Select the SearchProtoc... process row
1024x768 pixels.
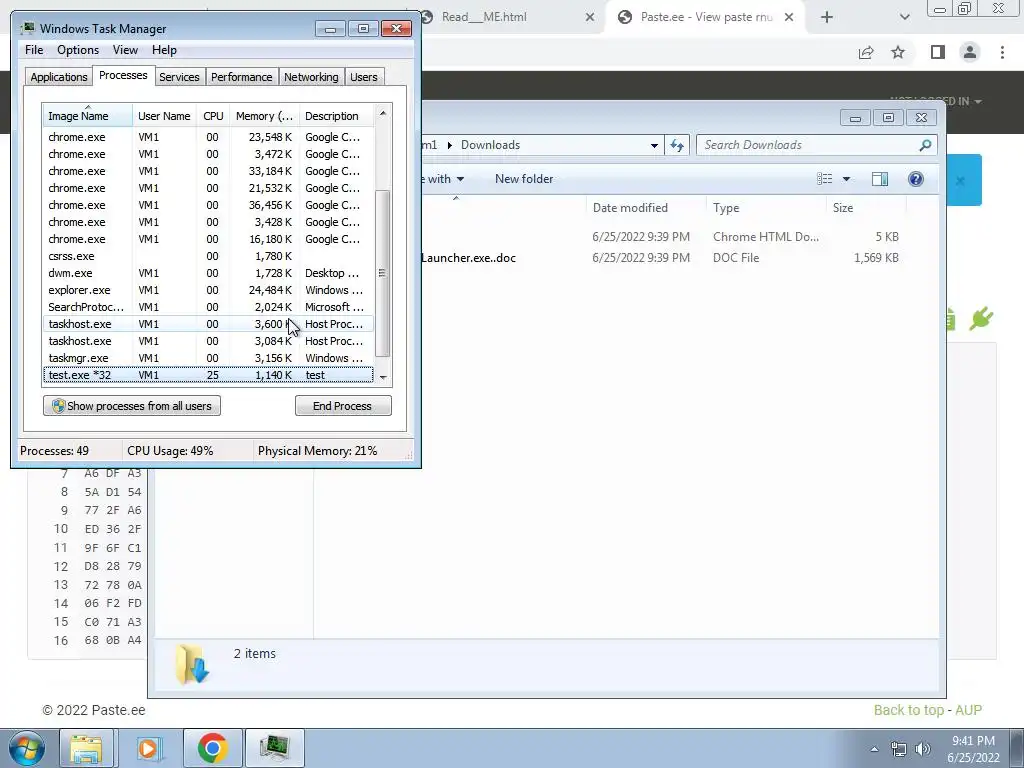(208, 307)
